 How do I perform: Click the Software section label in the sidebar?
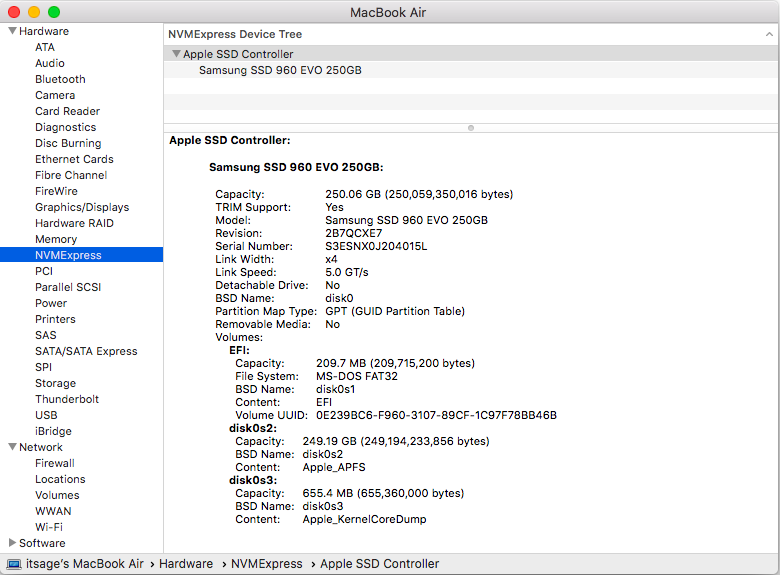click(42, 543)
